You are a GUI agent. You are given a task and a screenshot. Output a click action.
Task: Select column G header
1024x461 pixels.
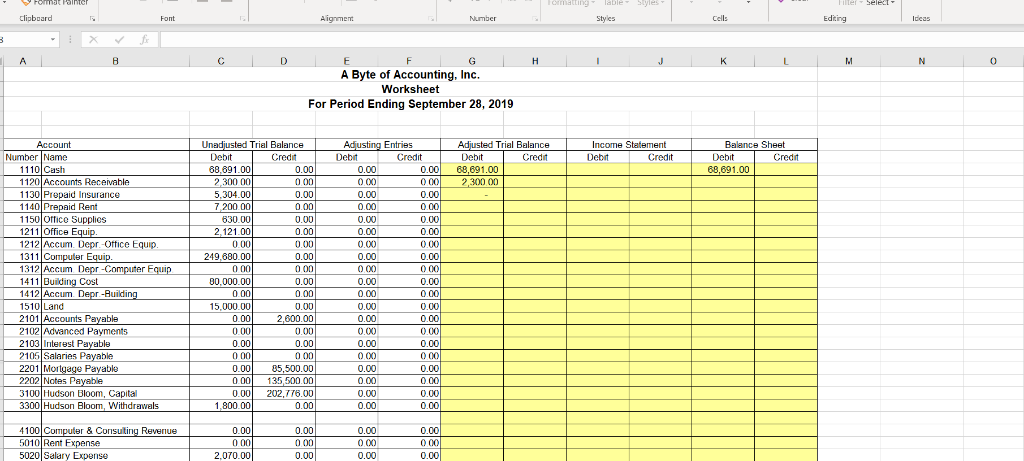[472, 61]
